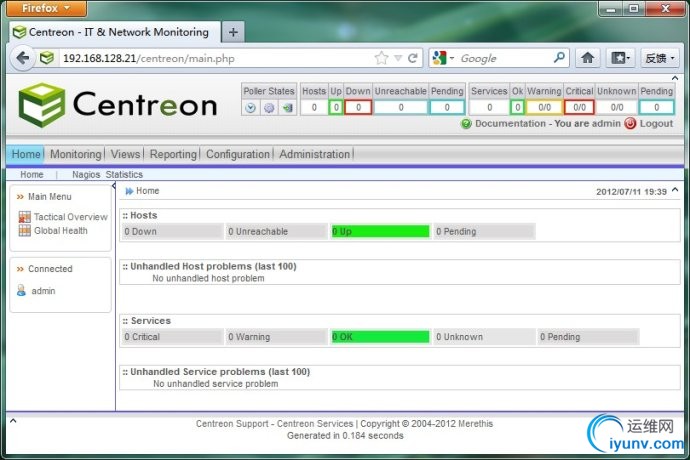690x460 pixels.
Task: Collapse the header with top chevron
Action: [675, 78]
